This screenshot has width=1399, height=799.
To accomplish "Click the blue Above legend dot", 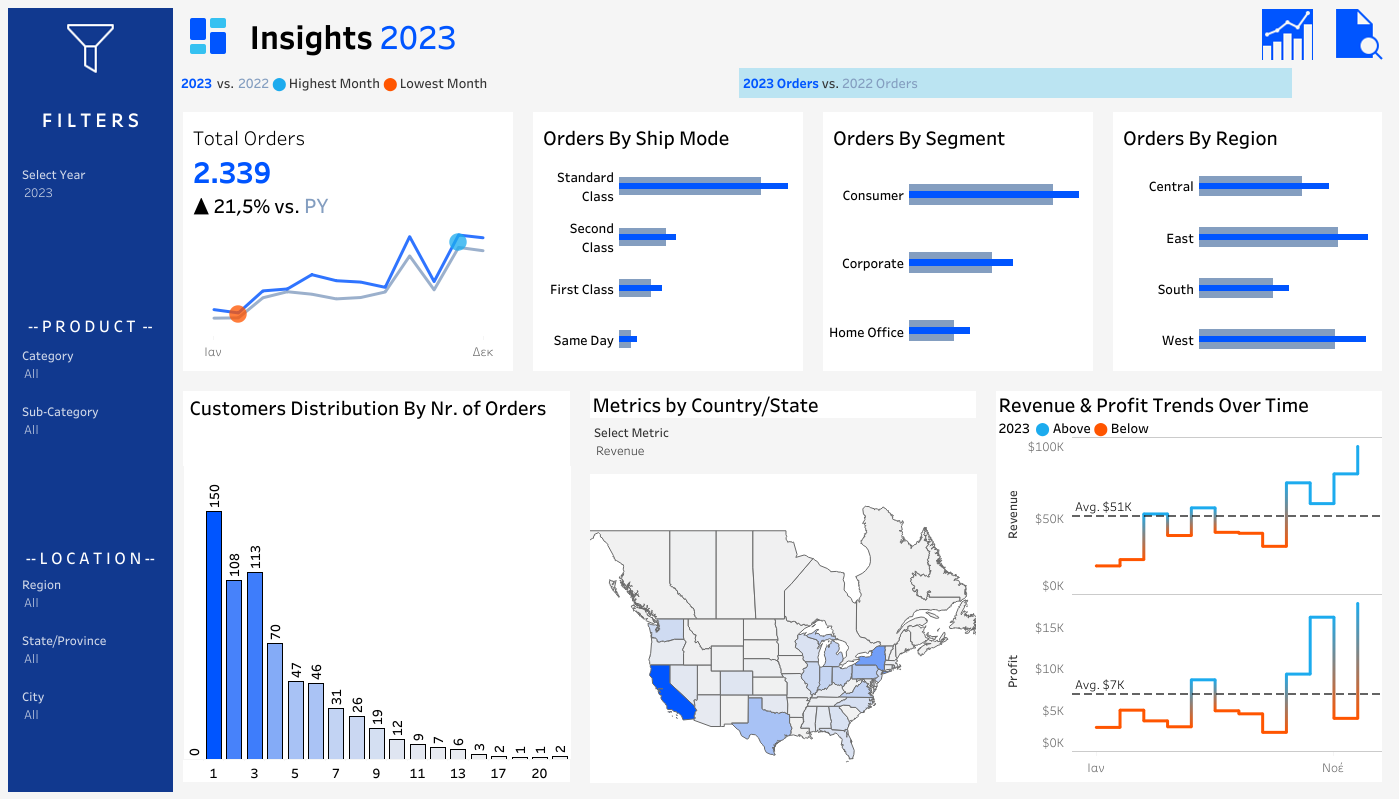I will pyautogui.click(x=1043, y=429).
